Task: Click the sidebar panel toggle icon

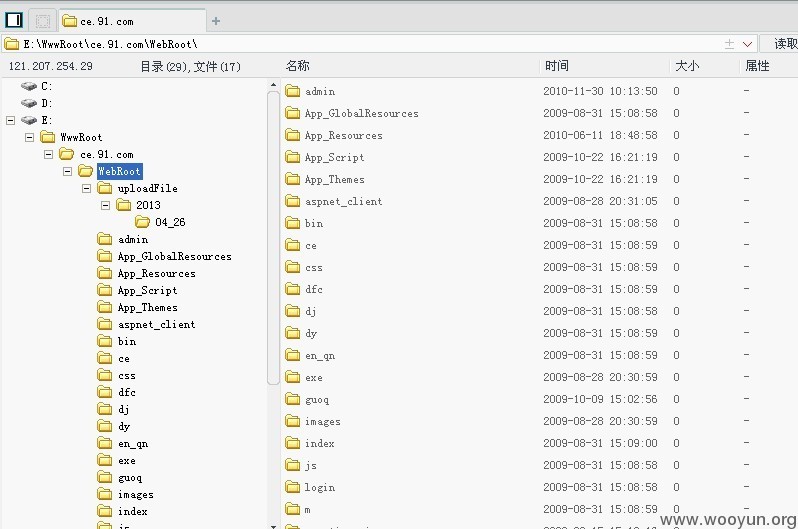Action: coord(14,20)
